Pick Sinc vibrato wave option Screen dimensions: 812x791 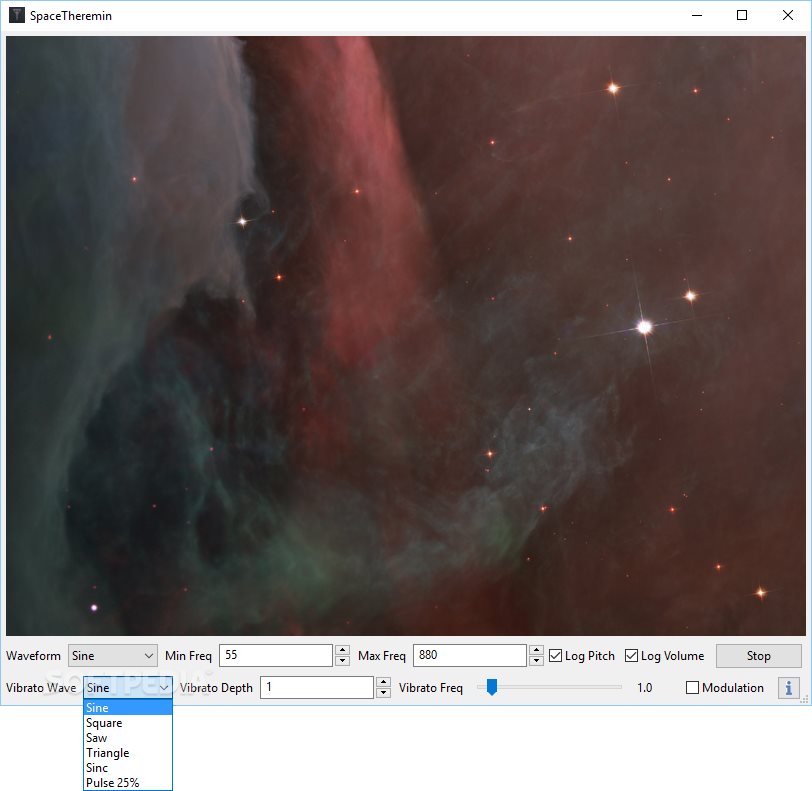(127, 768)
